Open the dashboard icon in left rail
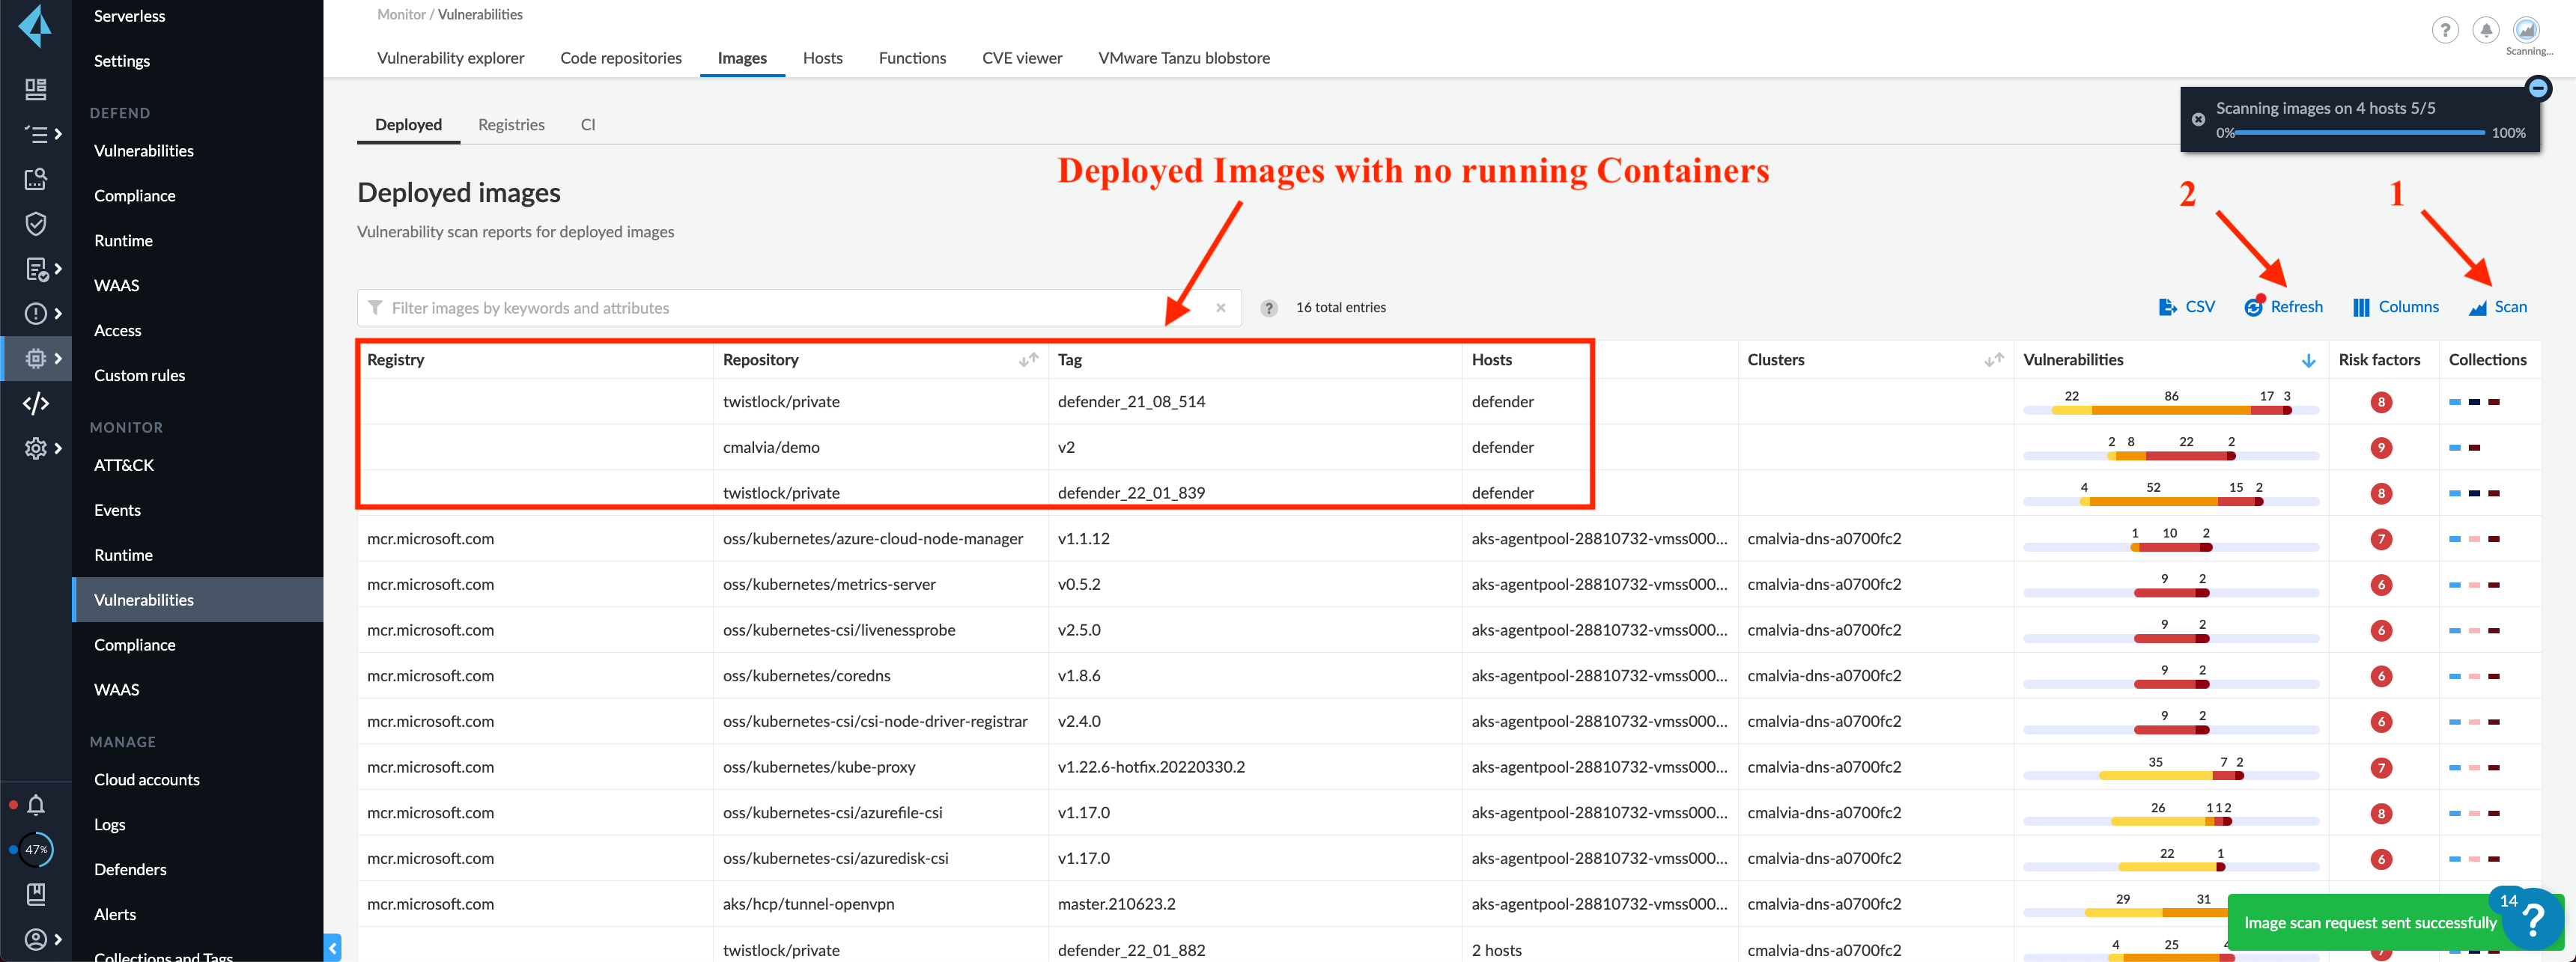This screenshot has height=962, width=2576. pyautogui.click(x=36, y=89)
